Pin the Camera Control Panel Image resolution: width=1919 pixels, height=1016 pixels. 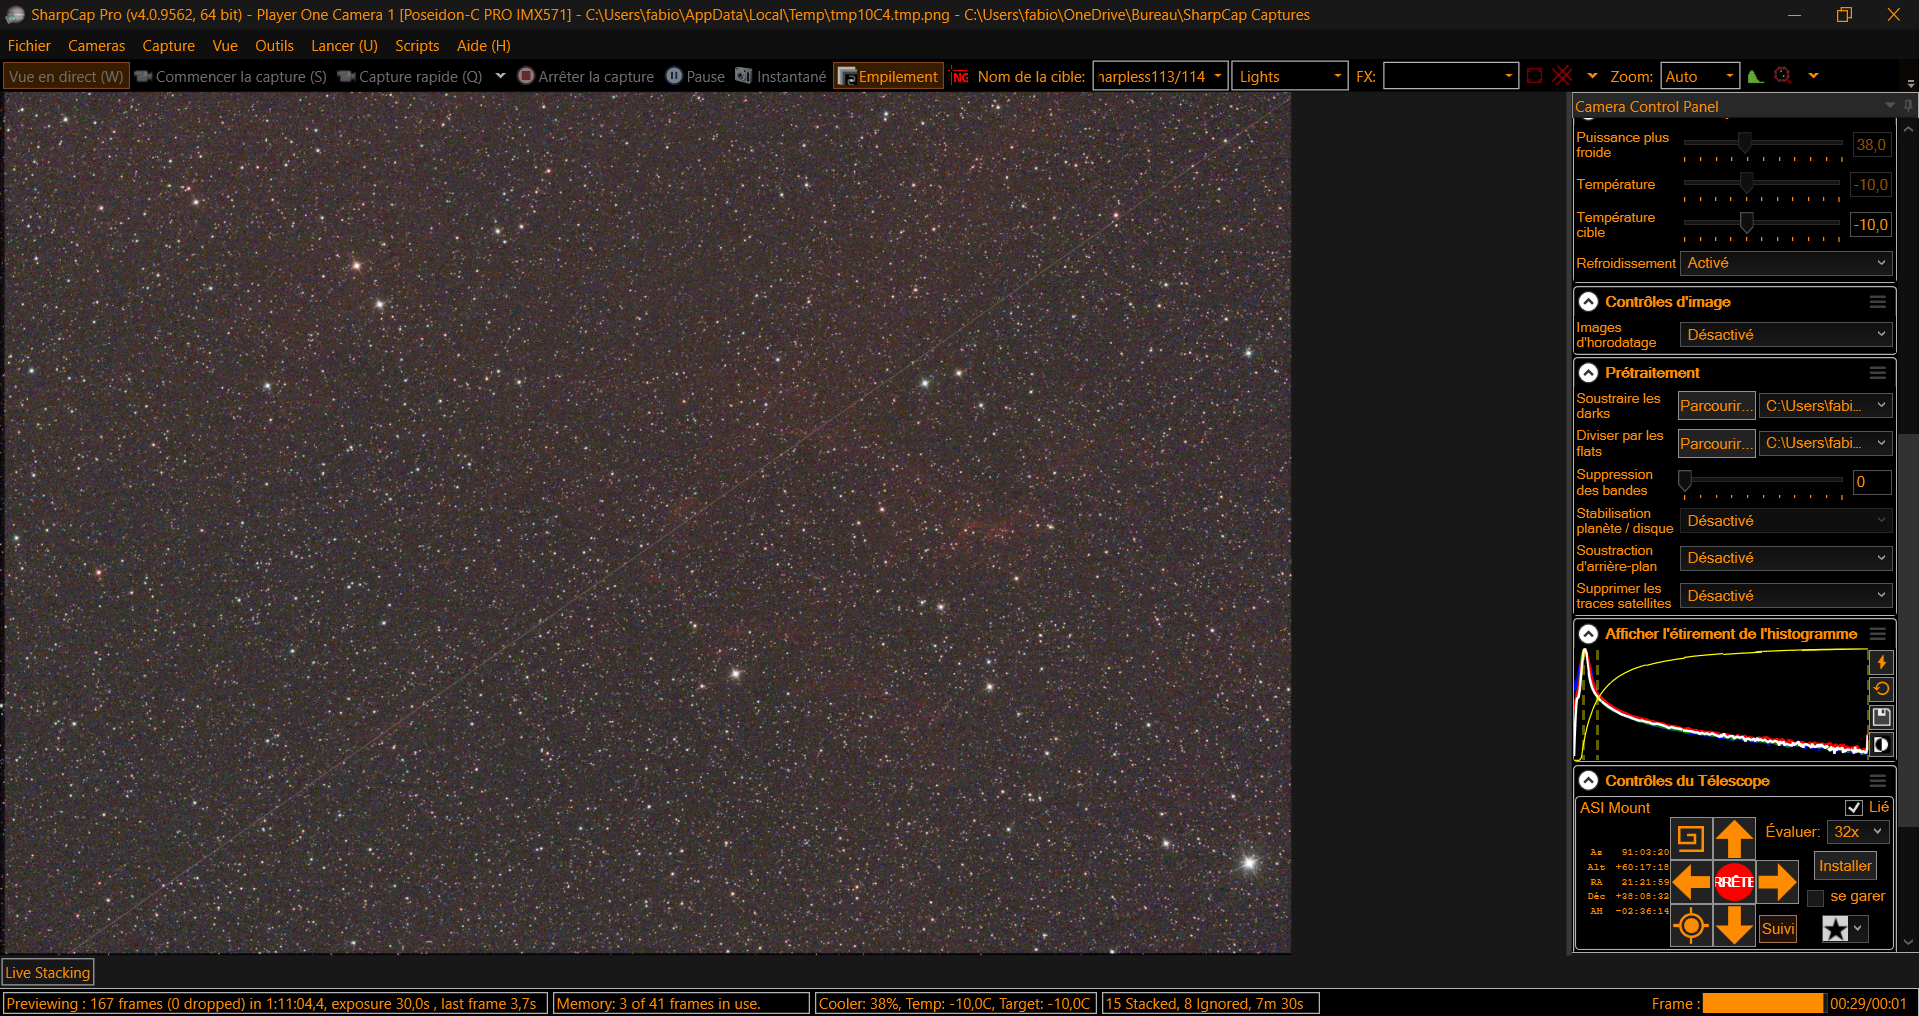coord(1909,106)
